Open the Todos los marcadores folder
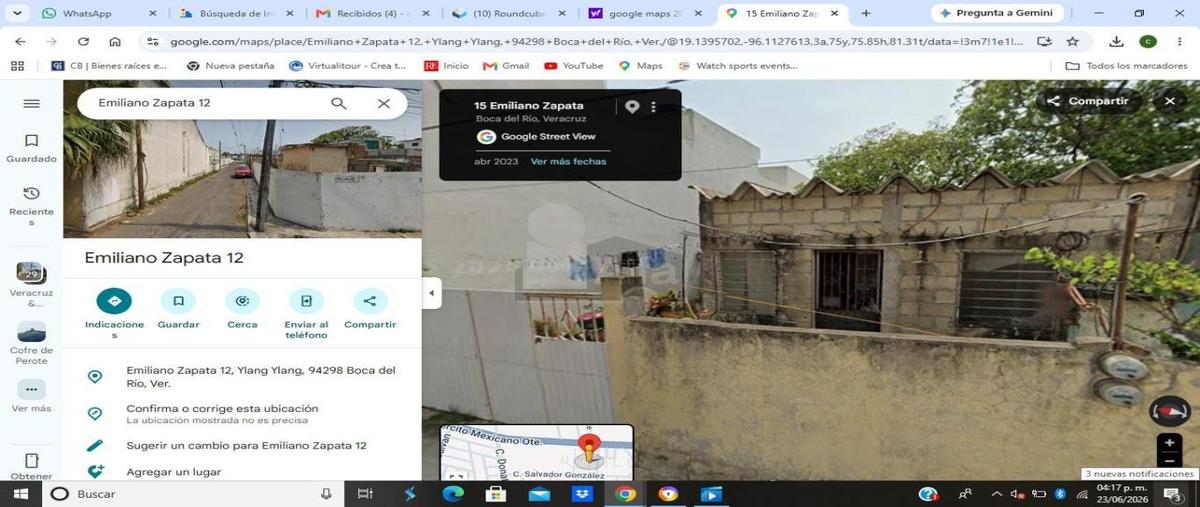The image size is (1200, 507). (1126, 66)
